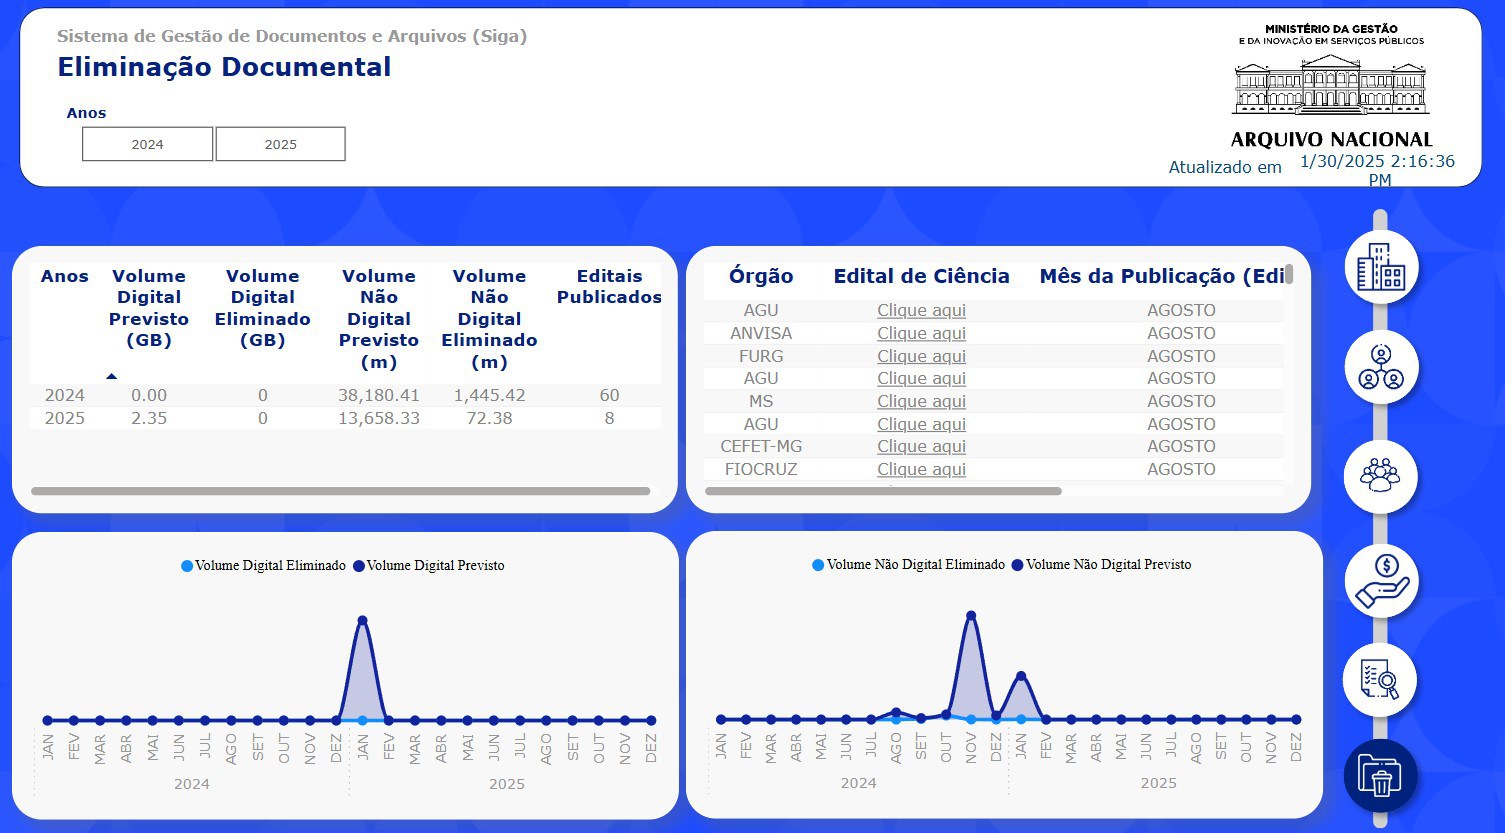Toggle the 2024 year filter

(147, 144)
